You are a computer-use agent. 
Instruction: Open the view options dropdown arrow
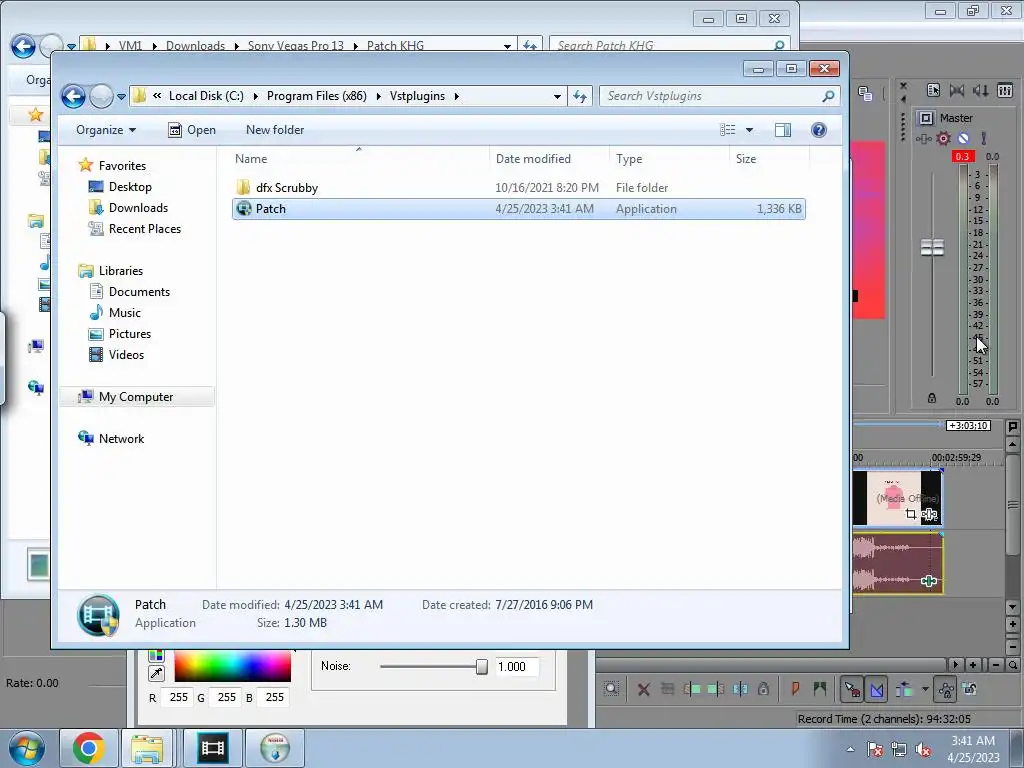click(750, 130)
